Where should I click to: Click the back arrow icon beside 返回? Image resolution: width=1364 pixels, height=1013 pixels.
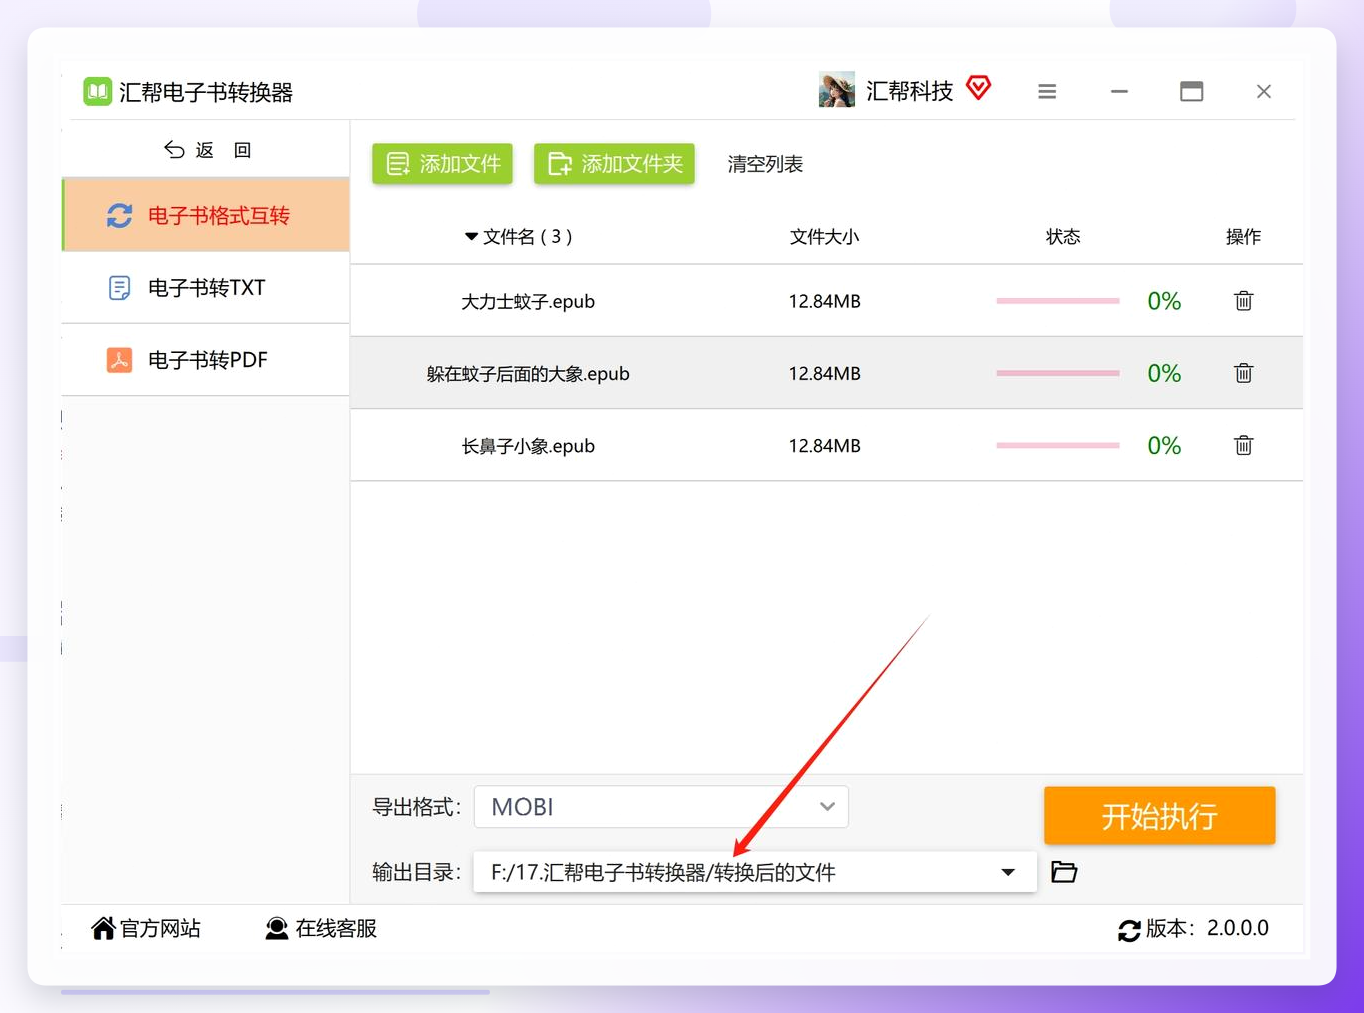pos(174,150)
